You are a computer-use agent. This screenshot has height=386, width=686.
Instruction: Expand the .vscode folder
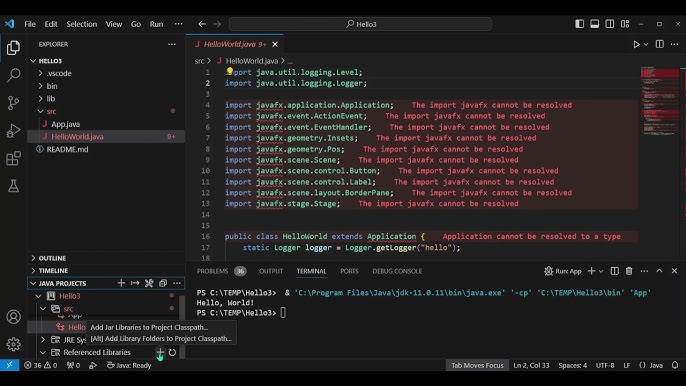pyautogui.click(x=59, y=73)
